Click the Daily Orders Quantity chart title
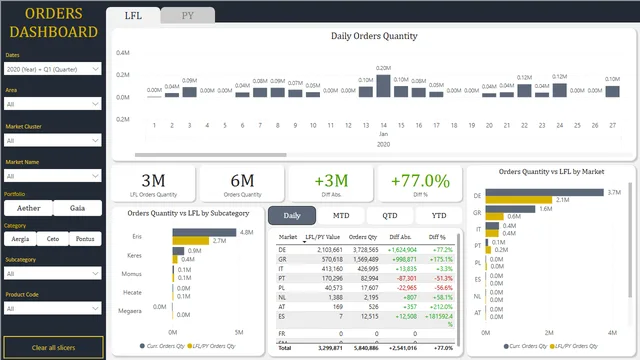Viewport: 640px width, 360px height. [374, 36]
